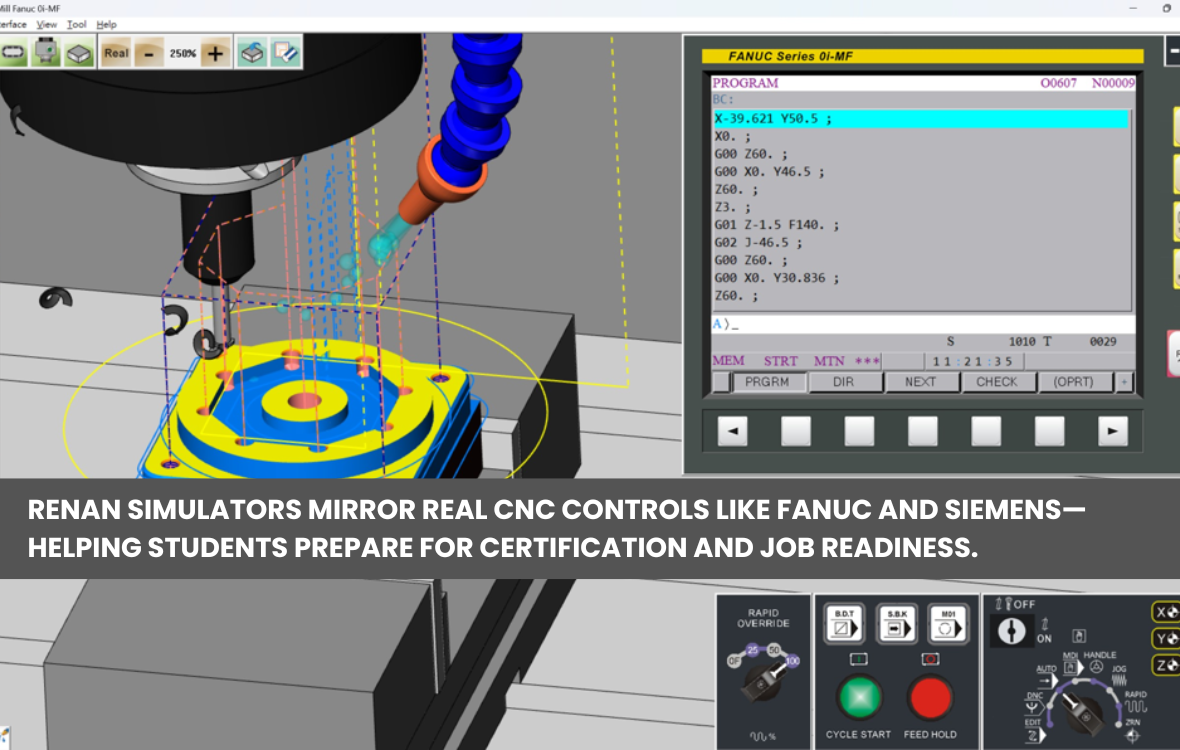Click the cycle start indicator lamp
This screenshot has width=1180, height=750.
tap(859, 659)
